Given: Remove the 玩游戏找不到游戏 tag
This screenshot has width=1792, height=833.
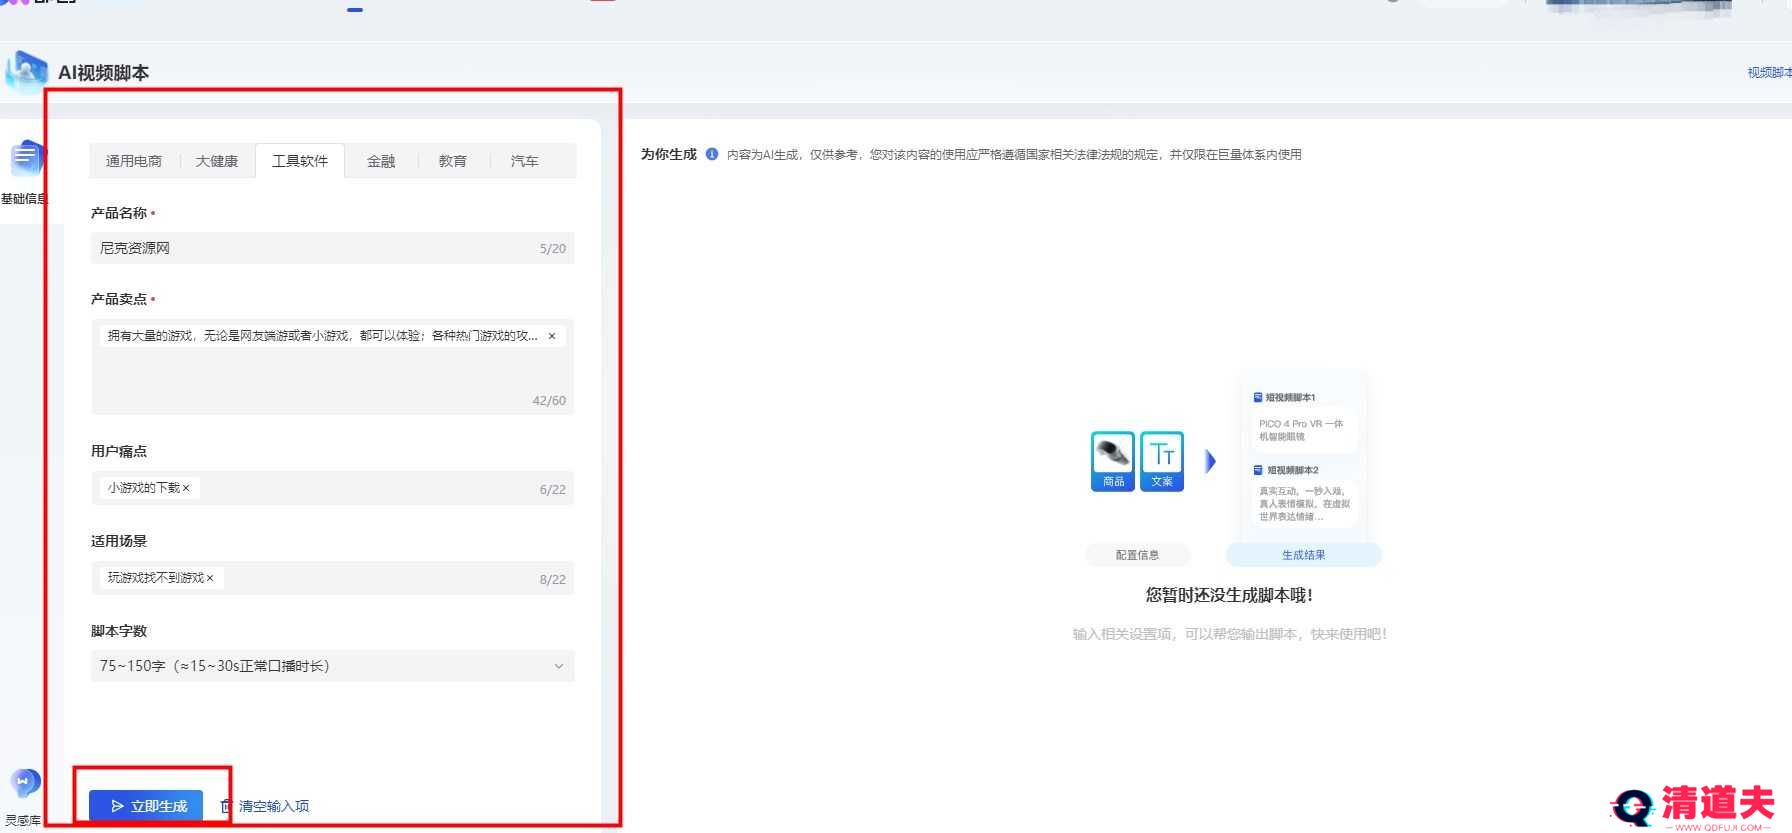Looking at the screenshot, I should click(210, 579).
